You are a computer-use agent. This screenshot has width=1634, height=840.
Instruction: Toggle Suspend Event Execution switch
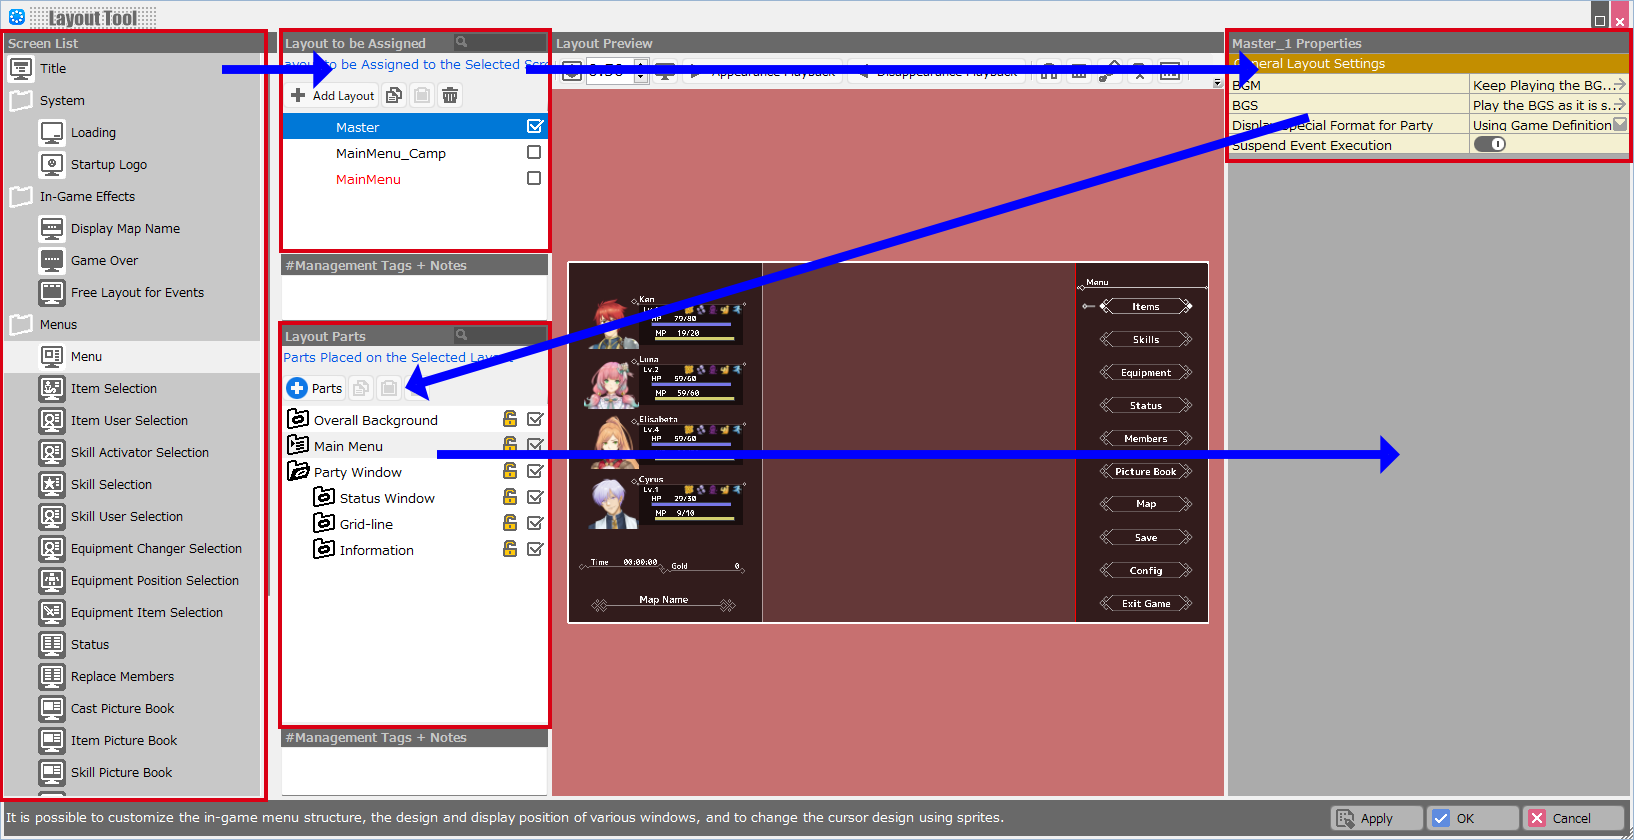click(1490, 144)
